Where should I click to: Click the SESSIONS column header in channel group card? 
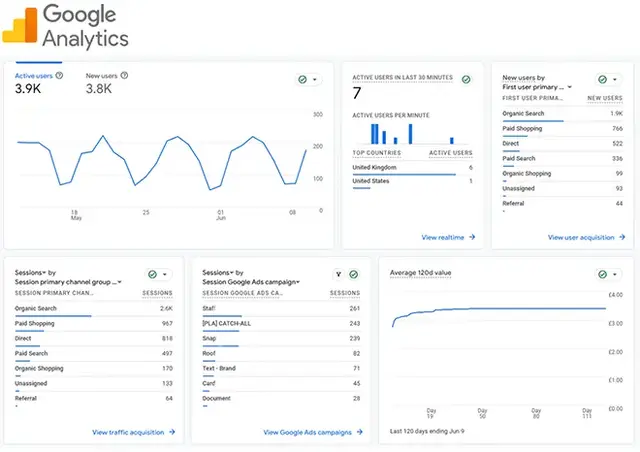click(157, 293)
